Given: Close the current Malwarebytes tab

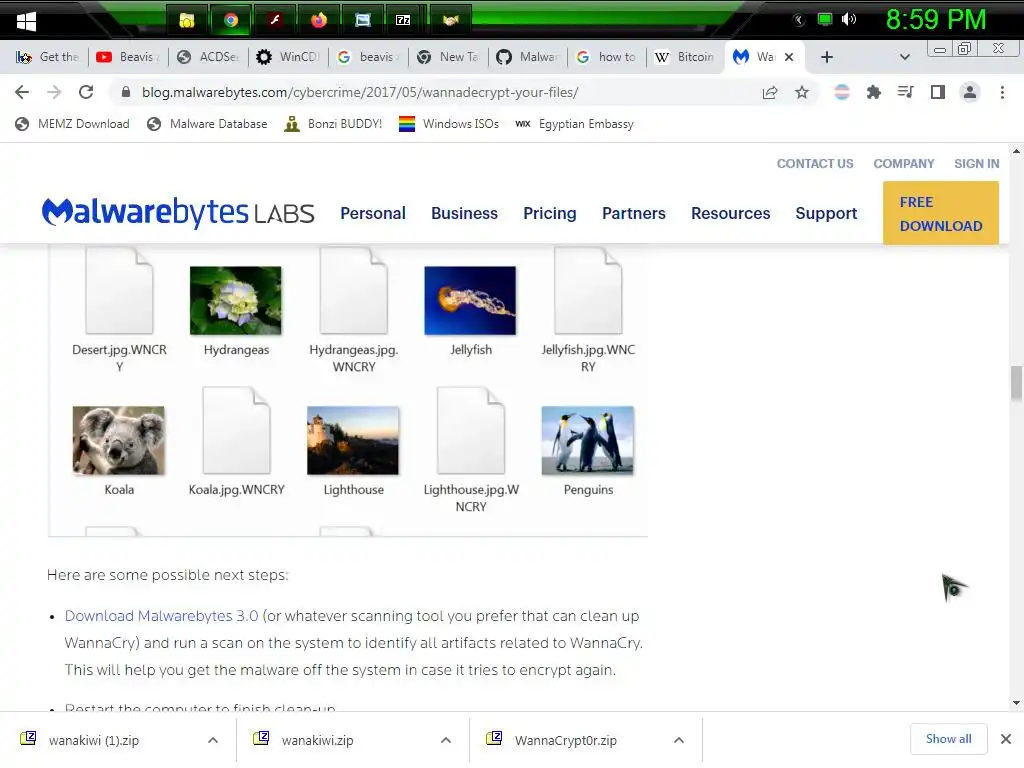Looking at the screenshot, I should click(789, 57).
